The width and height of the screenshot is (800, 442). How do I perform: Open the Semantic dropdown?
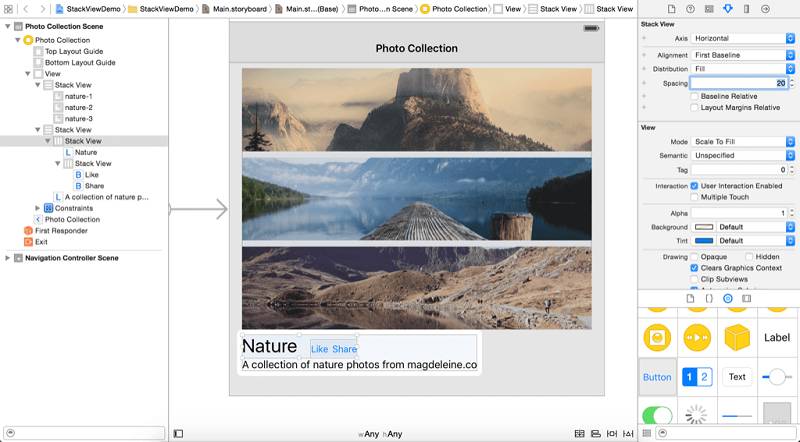click(x=743, y=155)
